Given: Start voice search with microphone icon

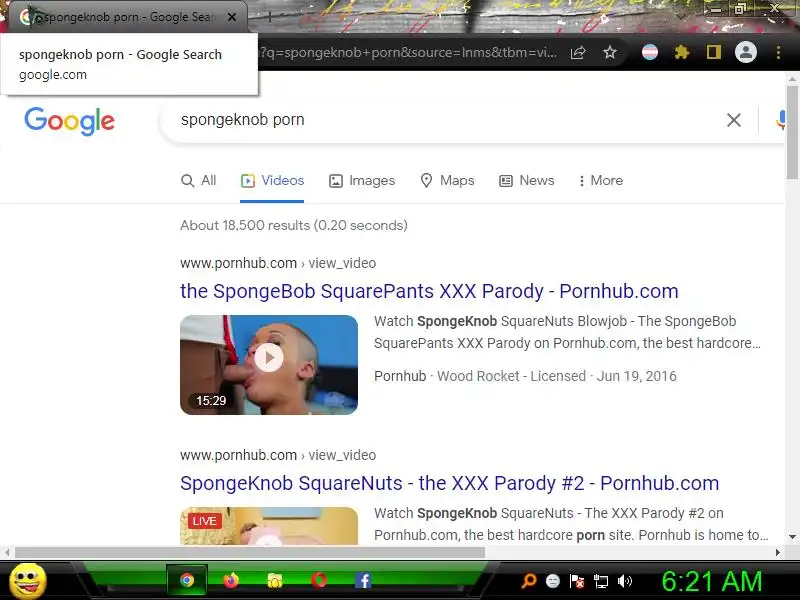Looking at the screenshot, I should [x=781, y=120].
